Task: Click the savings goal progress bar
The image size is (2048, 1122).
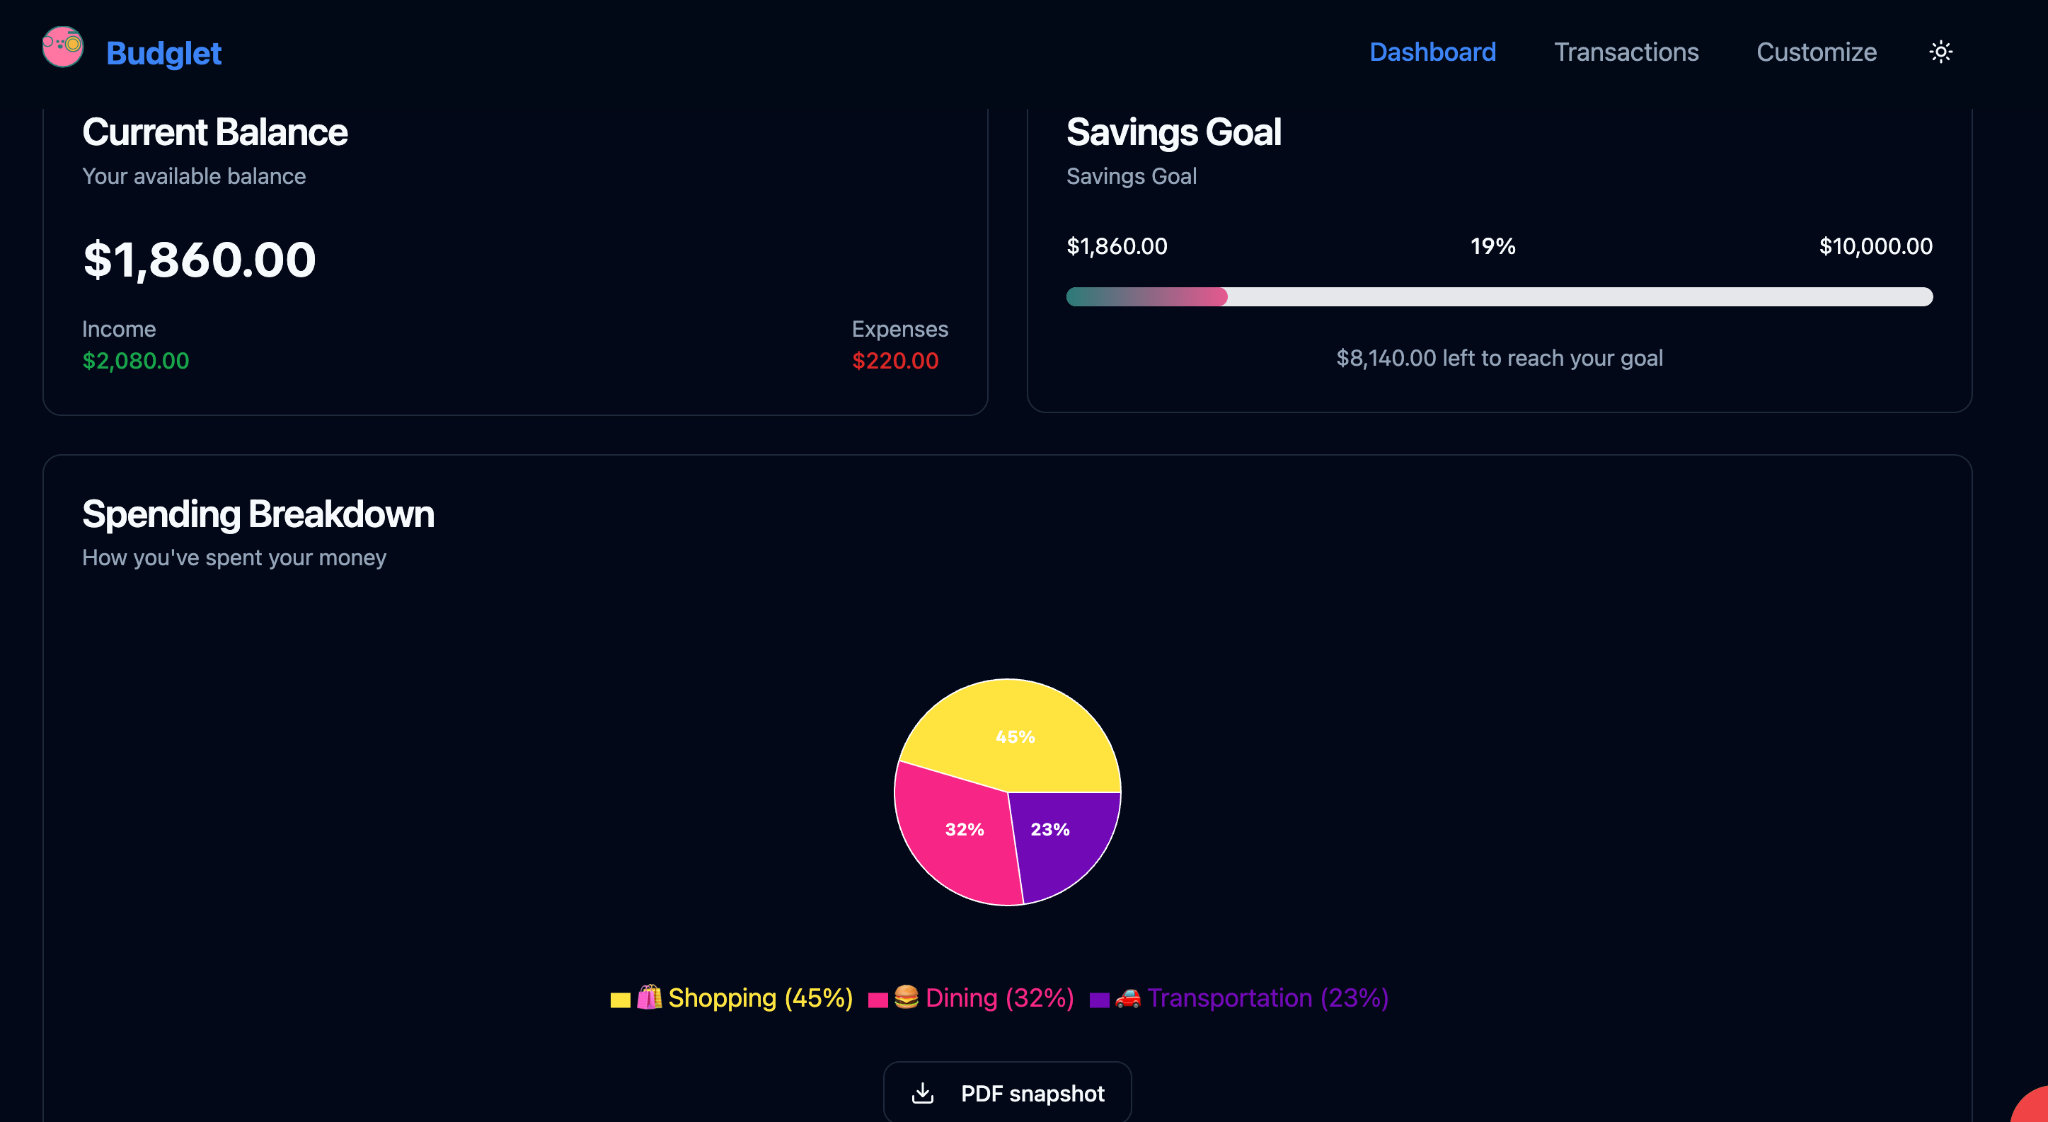Action: (x=1499, y=297)
